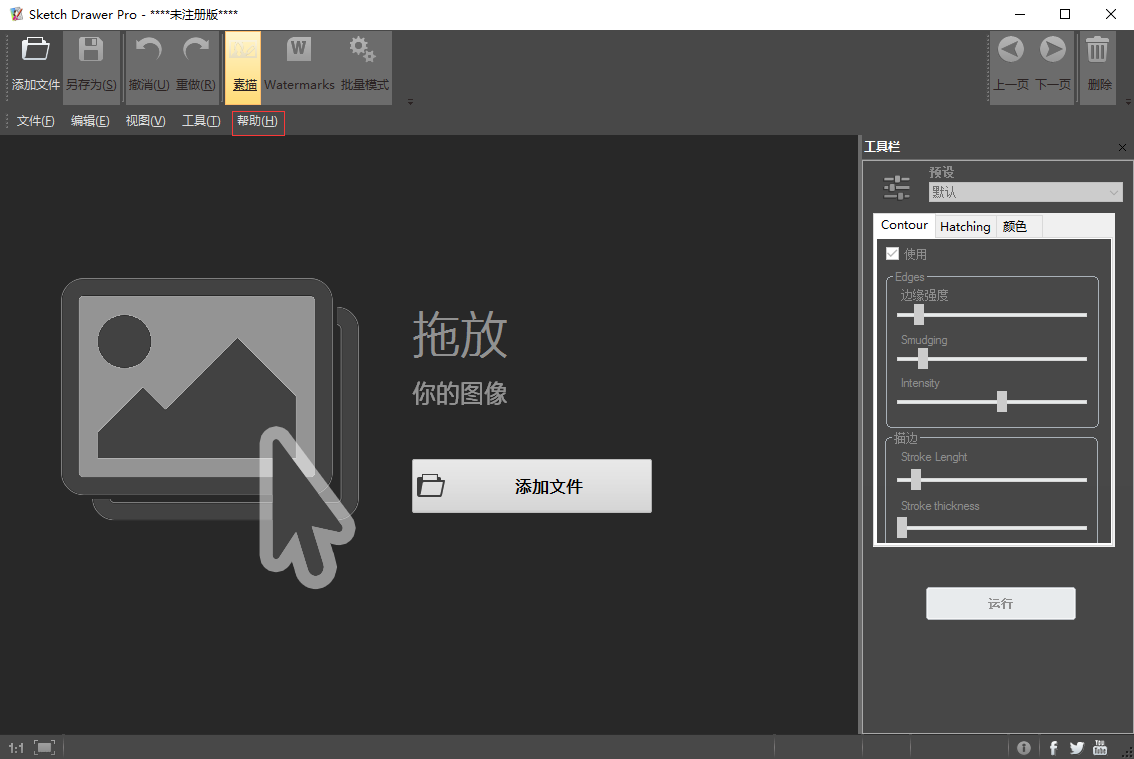The height and width of the screenshot is (759, 1134).
Task: Open the Twitter icon in status bar
Action: [x=1076, y=747]
